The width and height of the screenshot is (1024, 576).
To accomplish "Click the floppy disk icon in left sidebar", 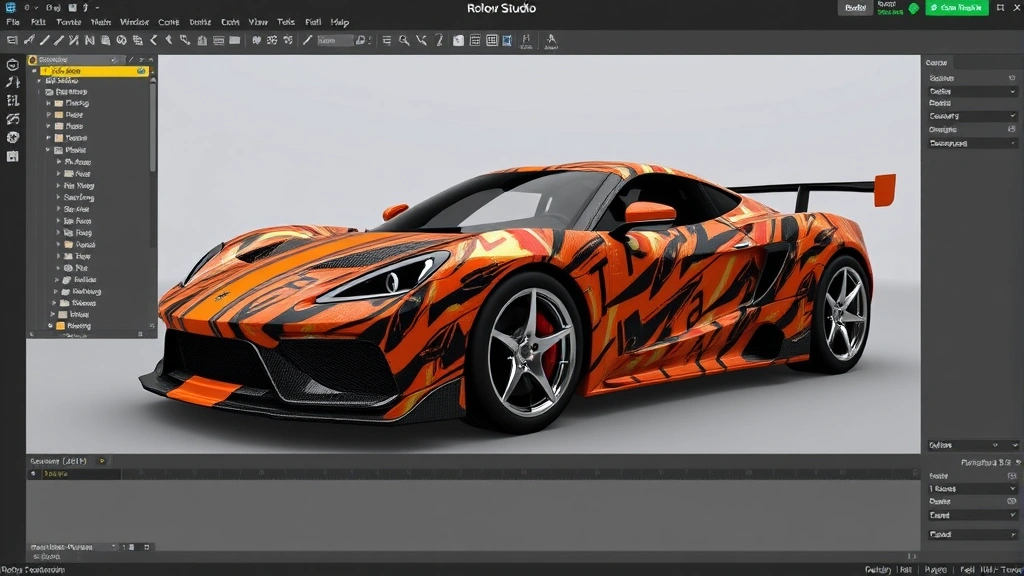I will 12,156.
